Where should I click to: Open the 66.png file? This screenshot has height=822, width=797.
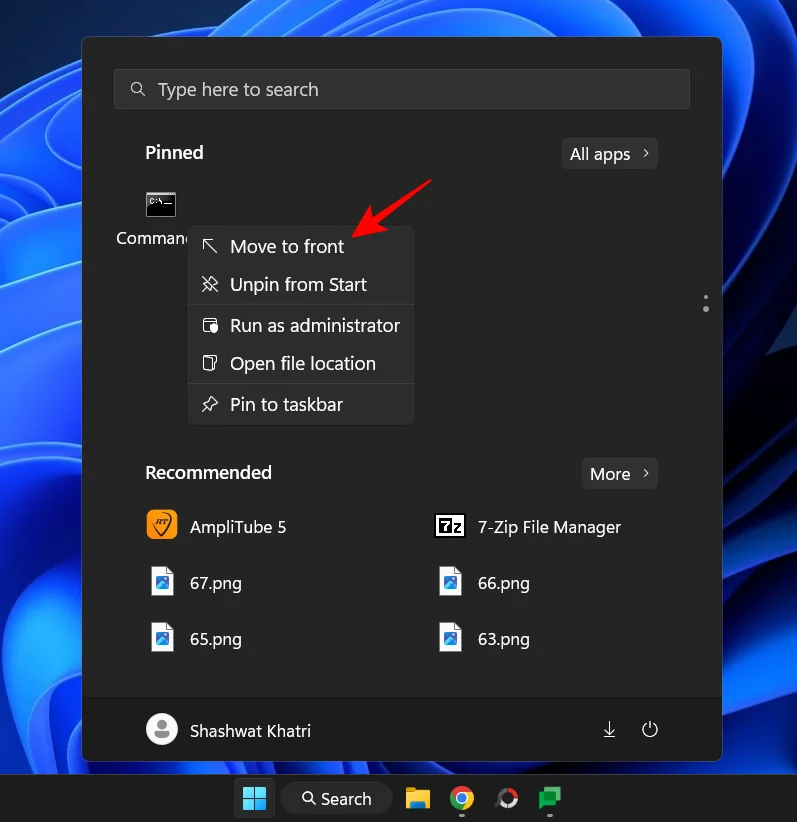pos(483,582)
